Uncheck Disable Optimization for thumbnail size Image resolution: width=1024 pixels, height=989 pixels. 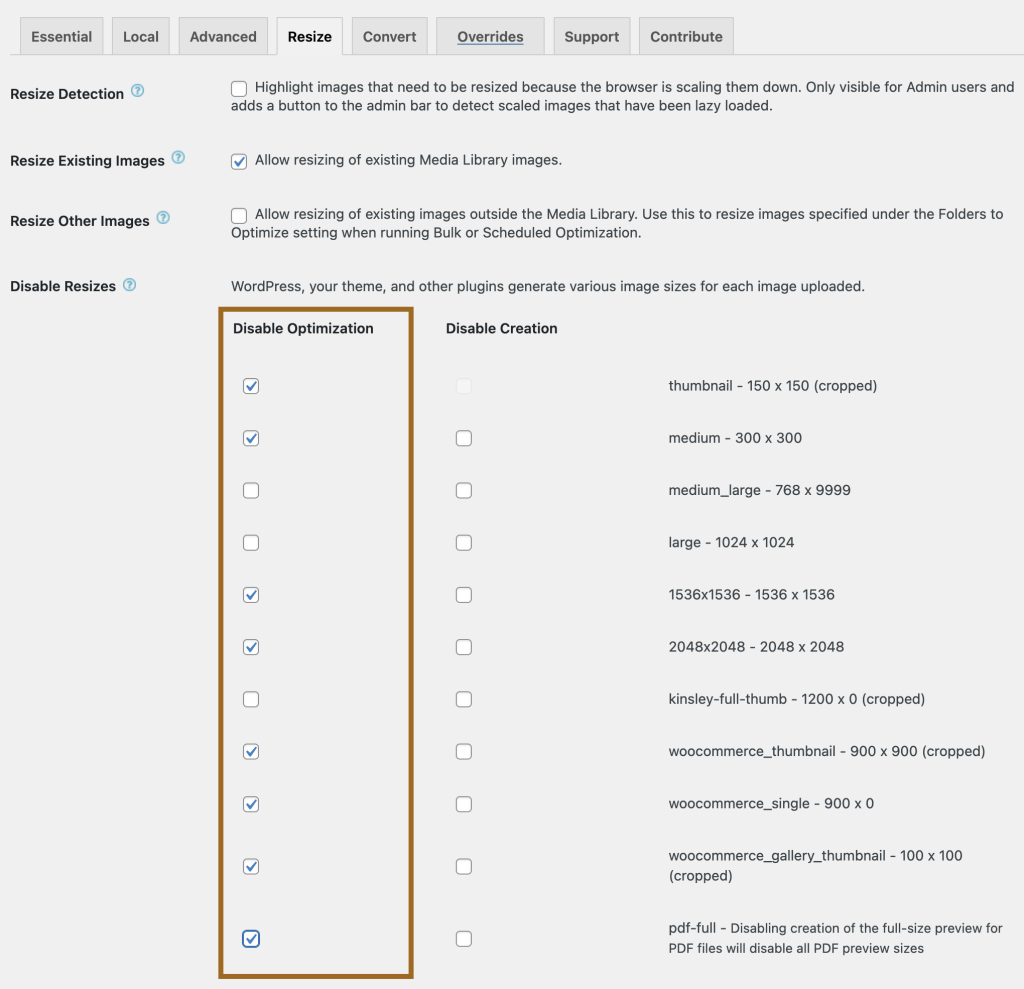pyautogui.click(x=251, y=386)
